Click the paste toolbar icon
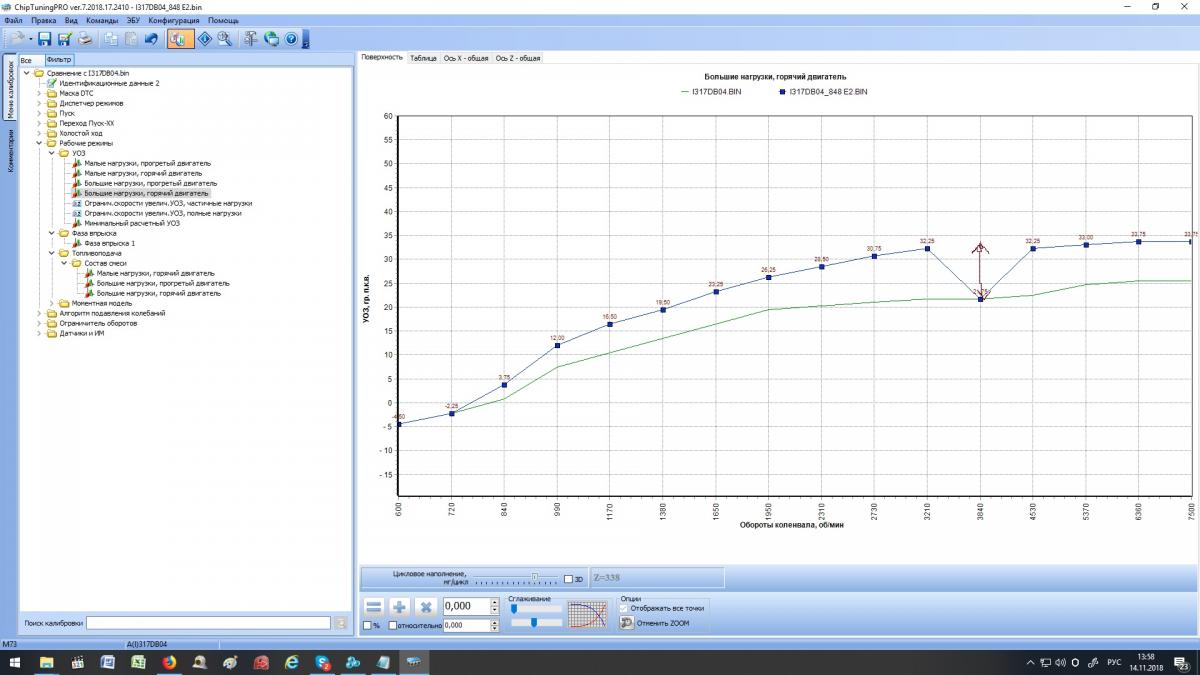The image size is (1200, 675). [131, 39]
